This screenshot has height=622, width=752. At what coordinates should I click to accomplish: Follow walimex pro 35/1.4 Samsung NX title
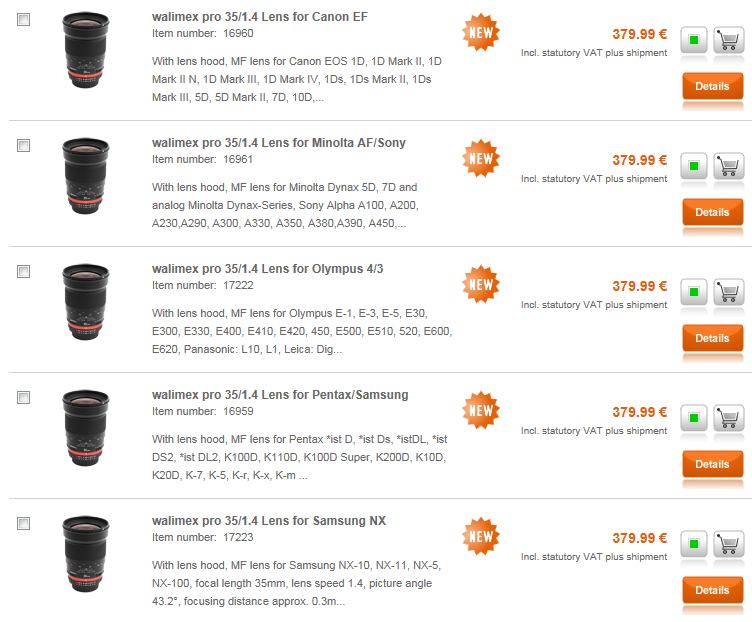[x=269, y=521]
